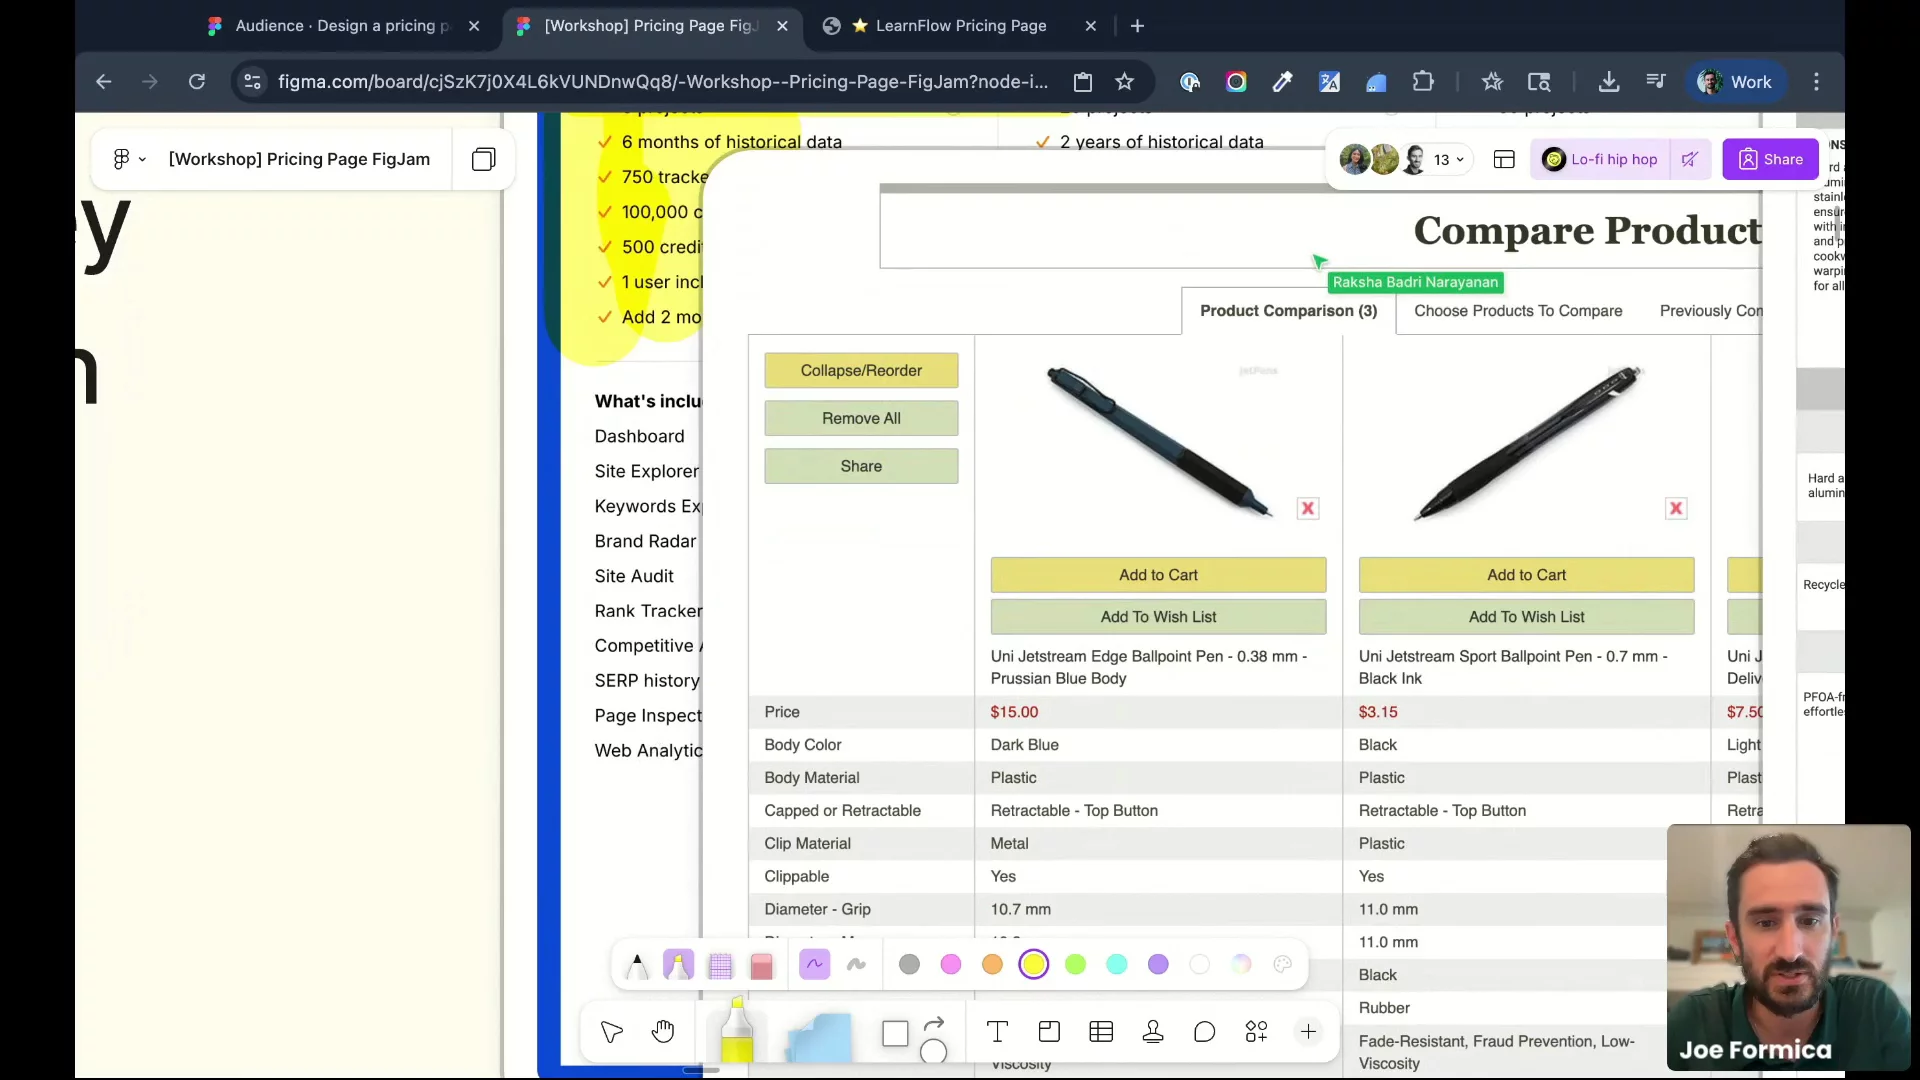Add Jetstream Sport pen to wish list
1920x1080 pixels.
tap(1526, 617)
